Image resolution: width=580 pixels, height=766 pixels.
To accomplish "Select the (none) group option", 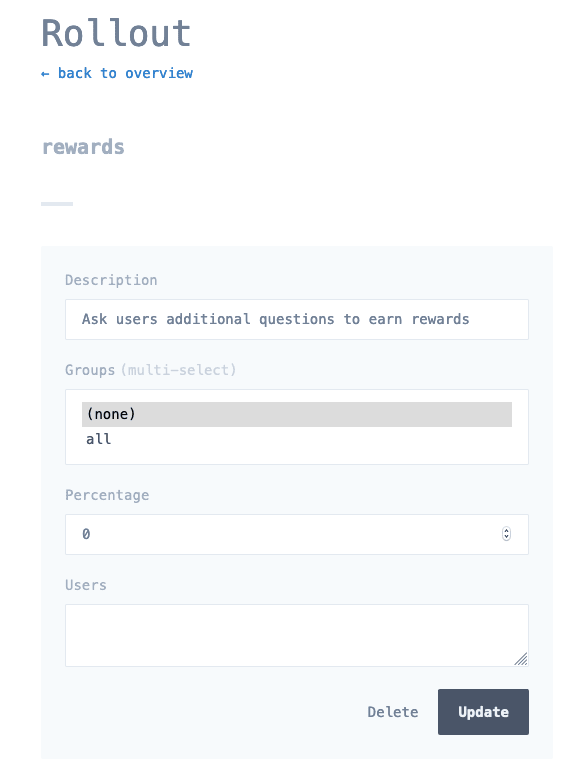I will tap(297, 414).
